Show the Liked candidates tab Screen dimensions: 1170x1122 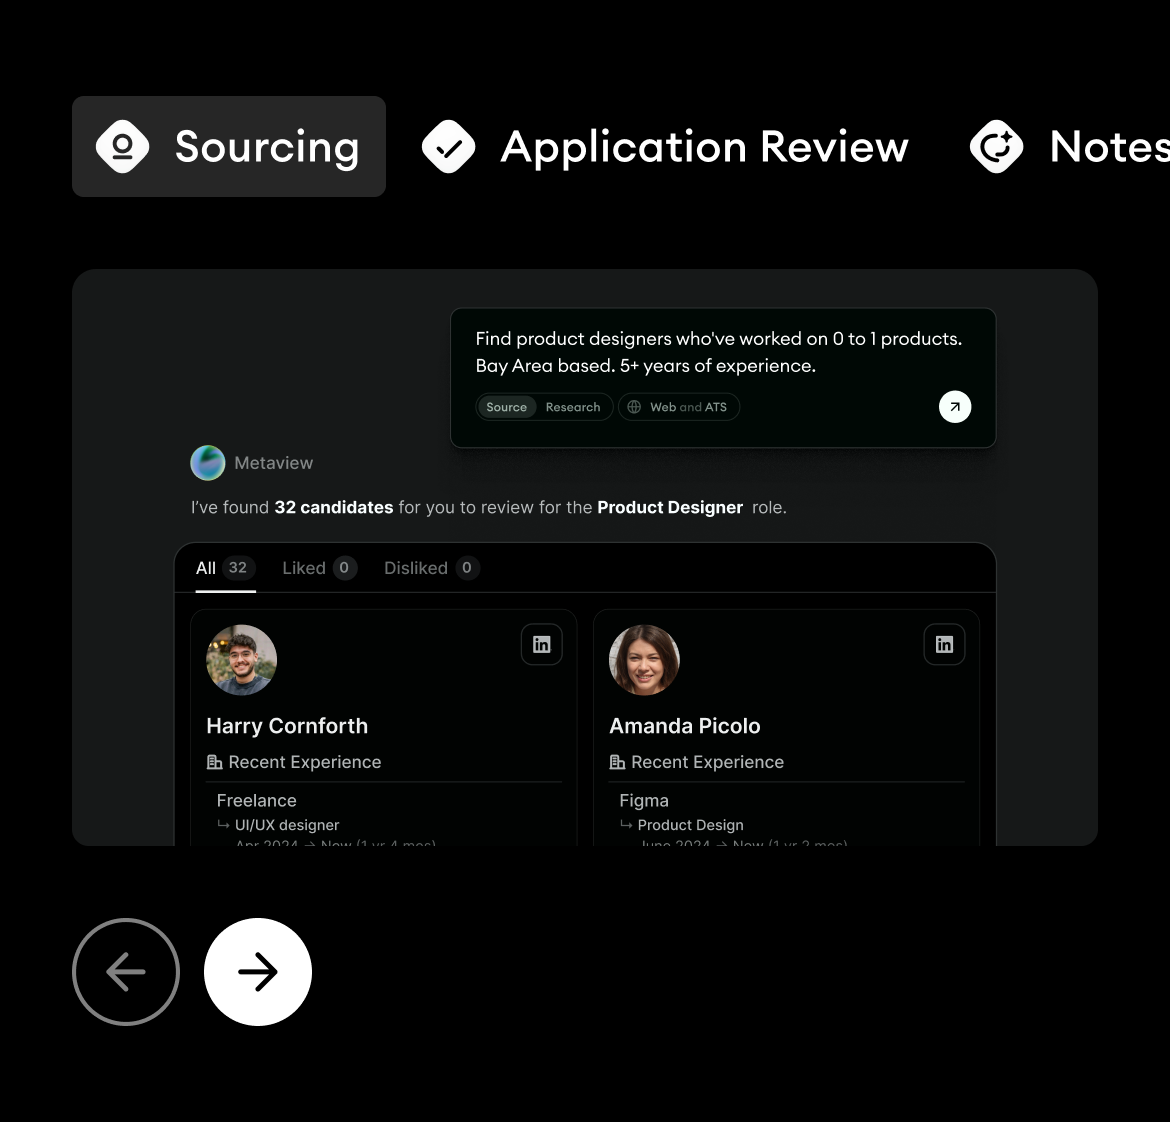point(319,568)
